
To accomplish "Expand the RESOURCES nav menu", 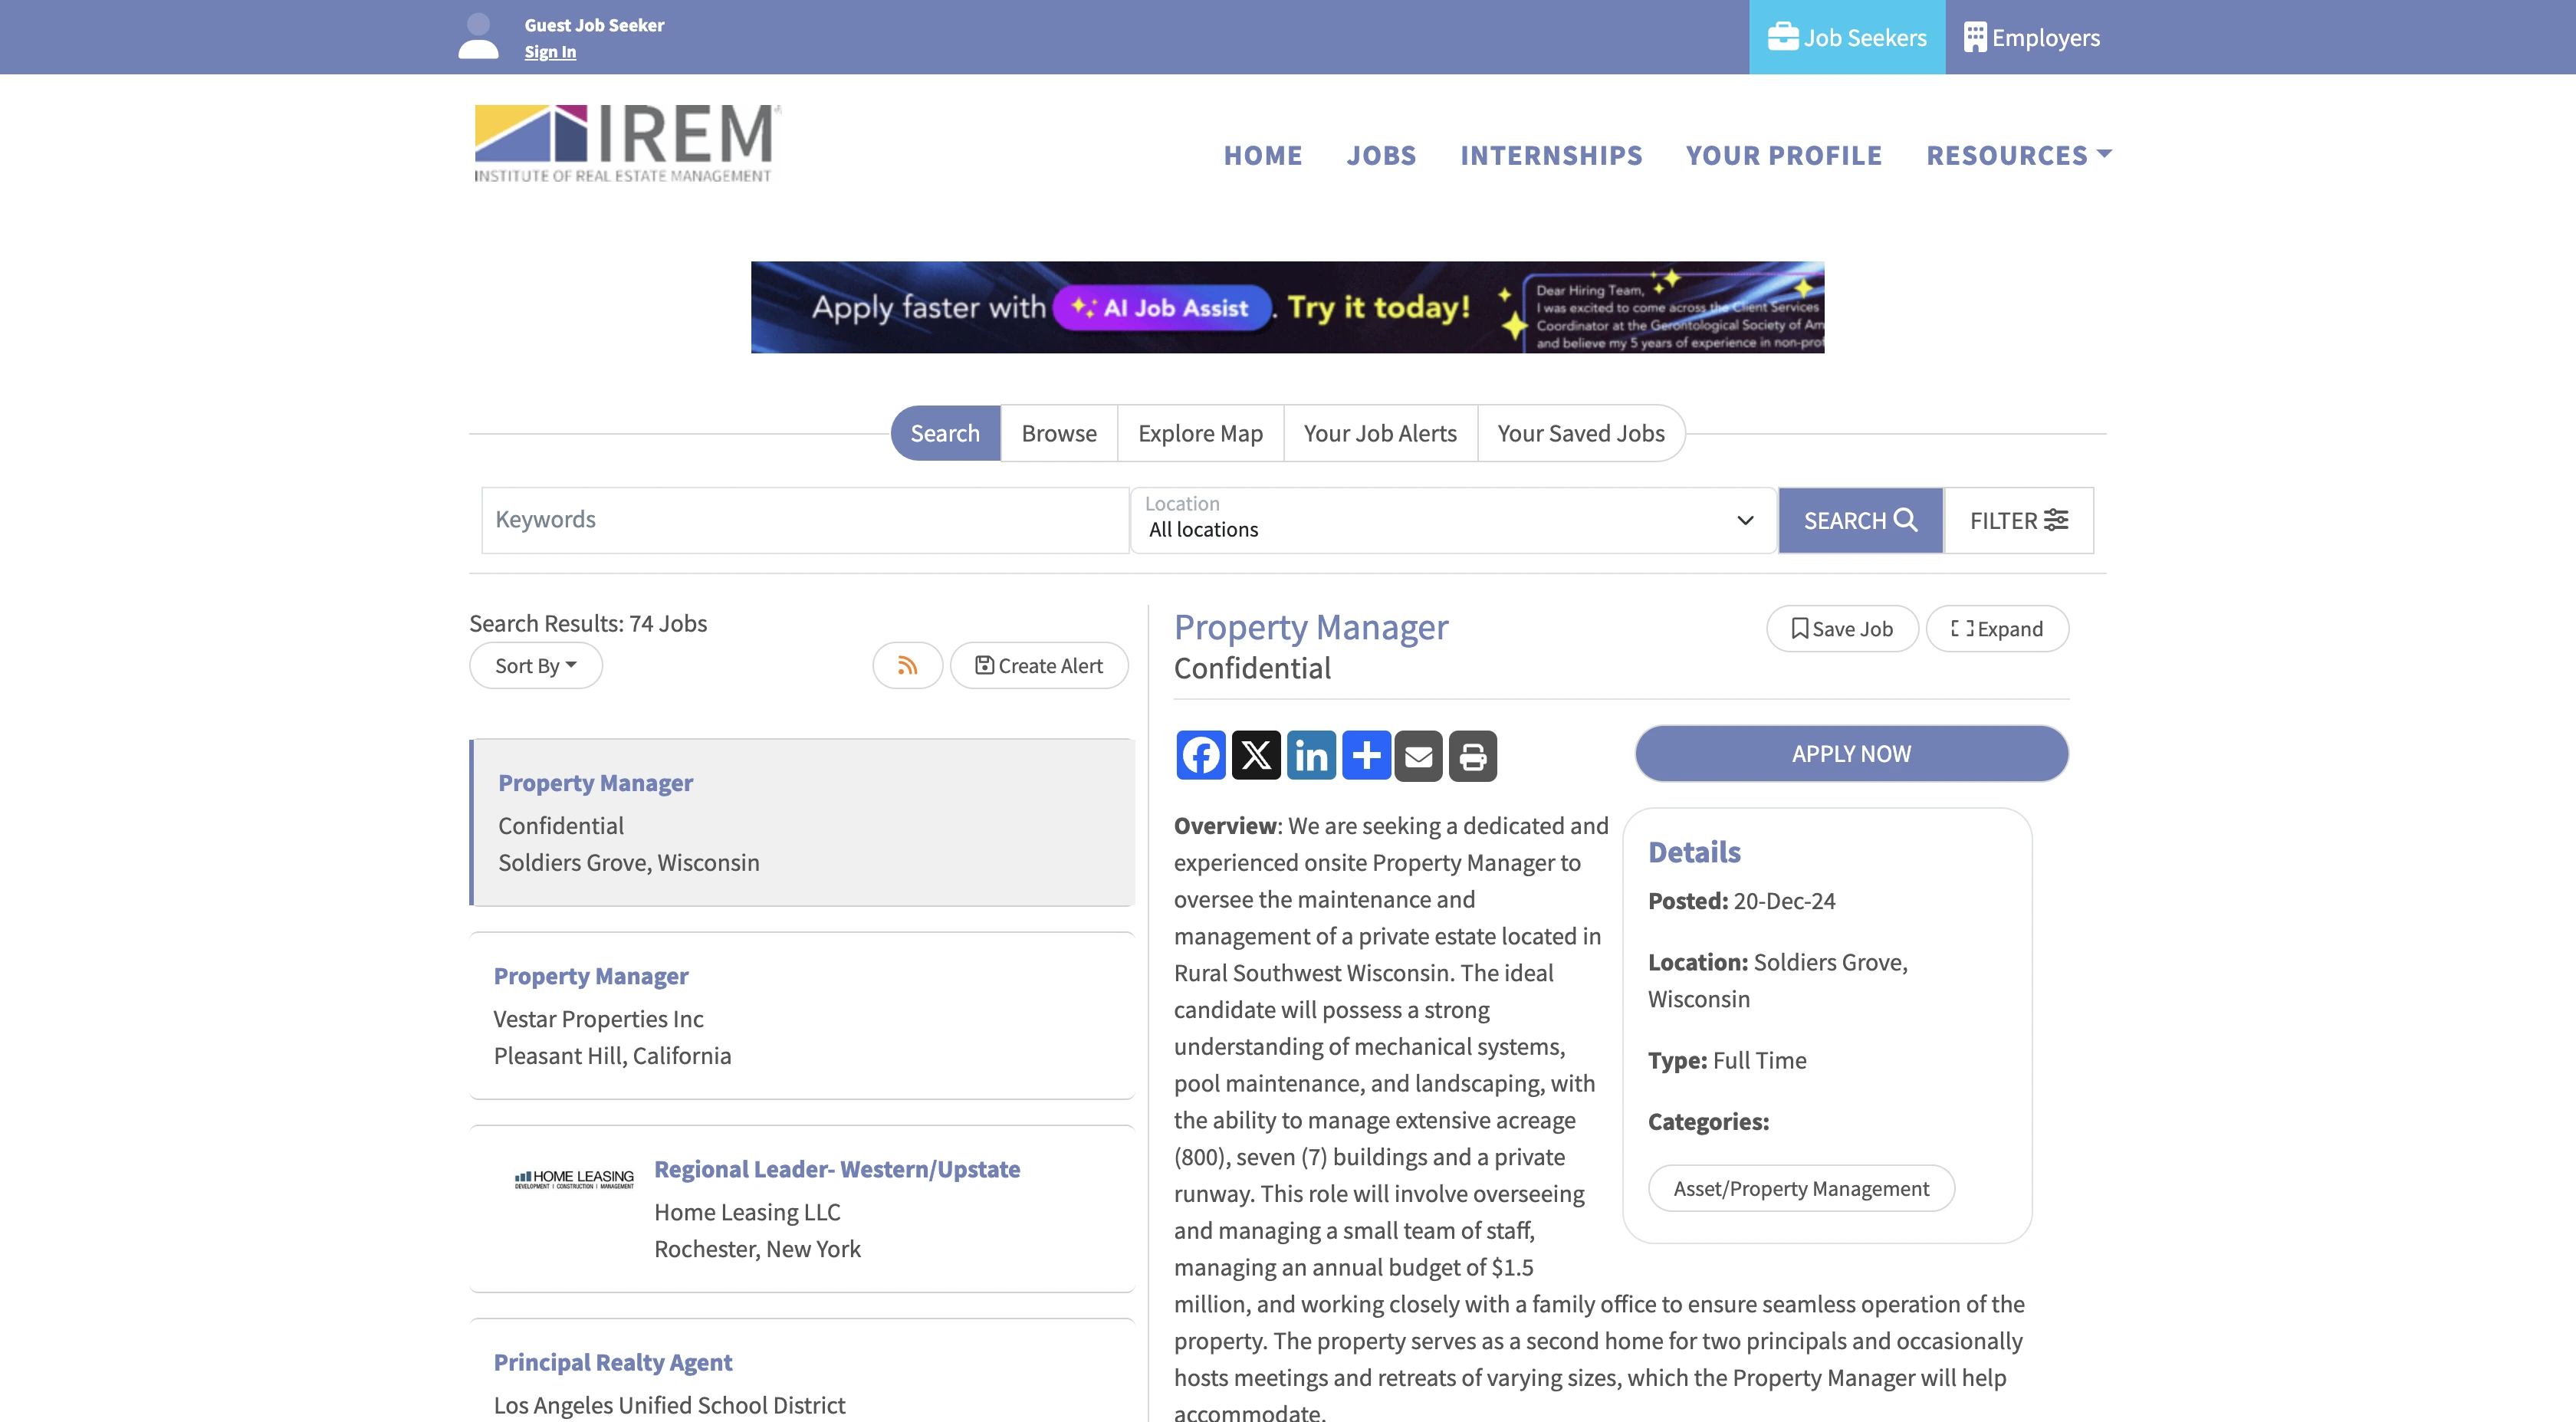I will tap(2018, 155).
